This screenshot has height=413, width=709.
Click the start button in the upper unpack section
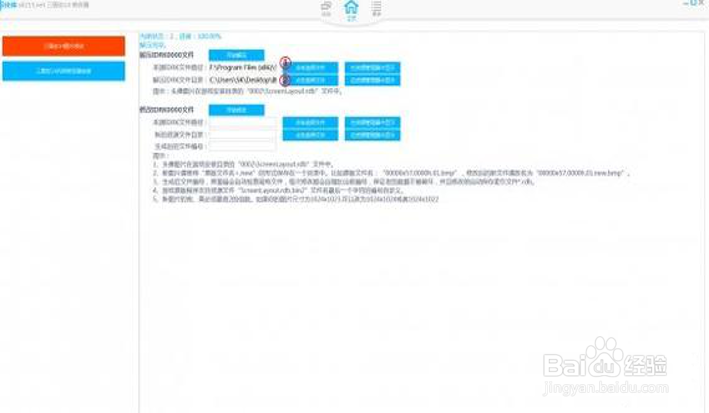point(236,55)
